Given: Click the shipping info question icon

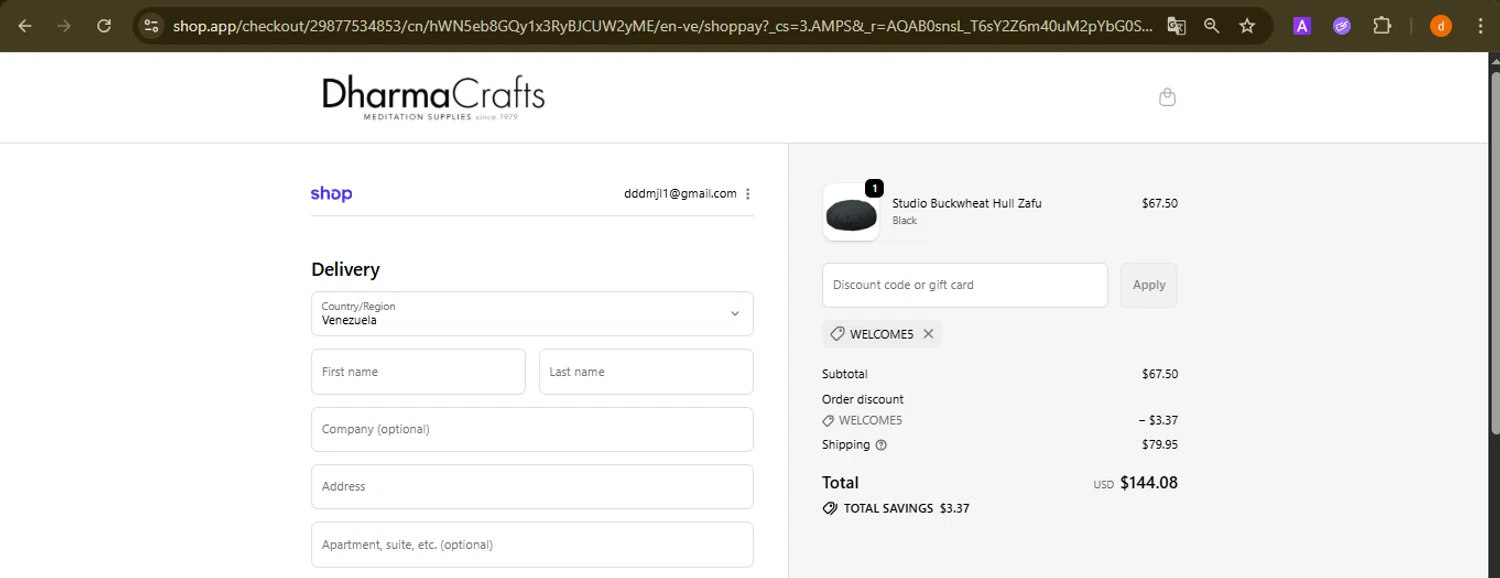Looking at the screenshot, I should tap(881, 445).
